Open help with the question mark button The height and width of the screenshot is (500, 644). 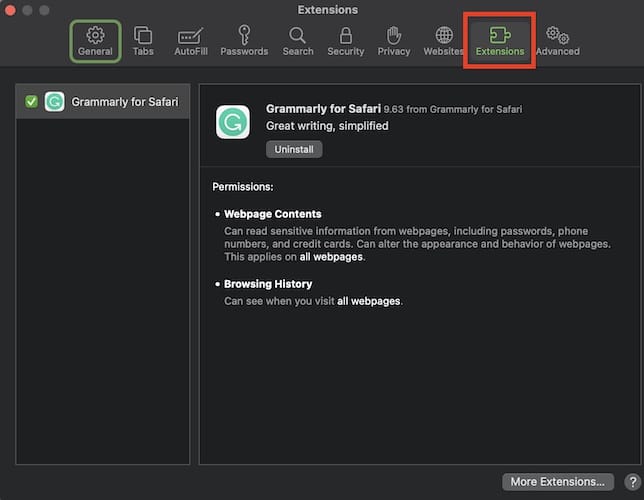coord(632,481)
